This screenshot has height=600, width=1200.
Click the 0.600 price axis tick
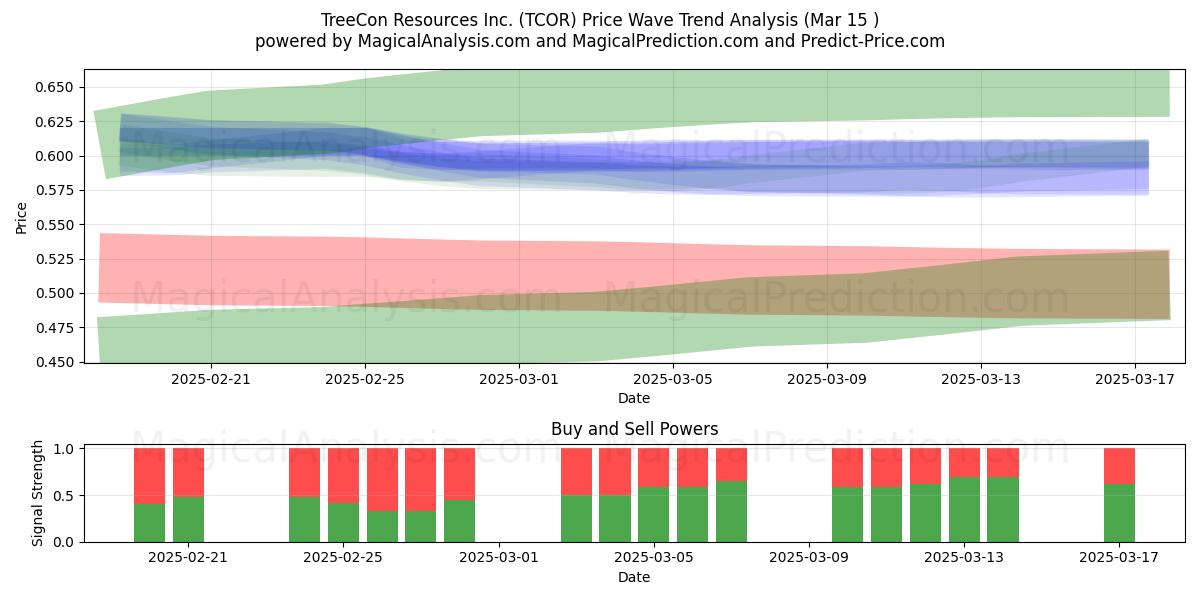coord(56,156)
